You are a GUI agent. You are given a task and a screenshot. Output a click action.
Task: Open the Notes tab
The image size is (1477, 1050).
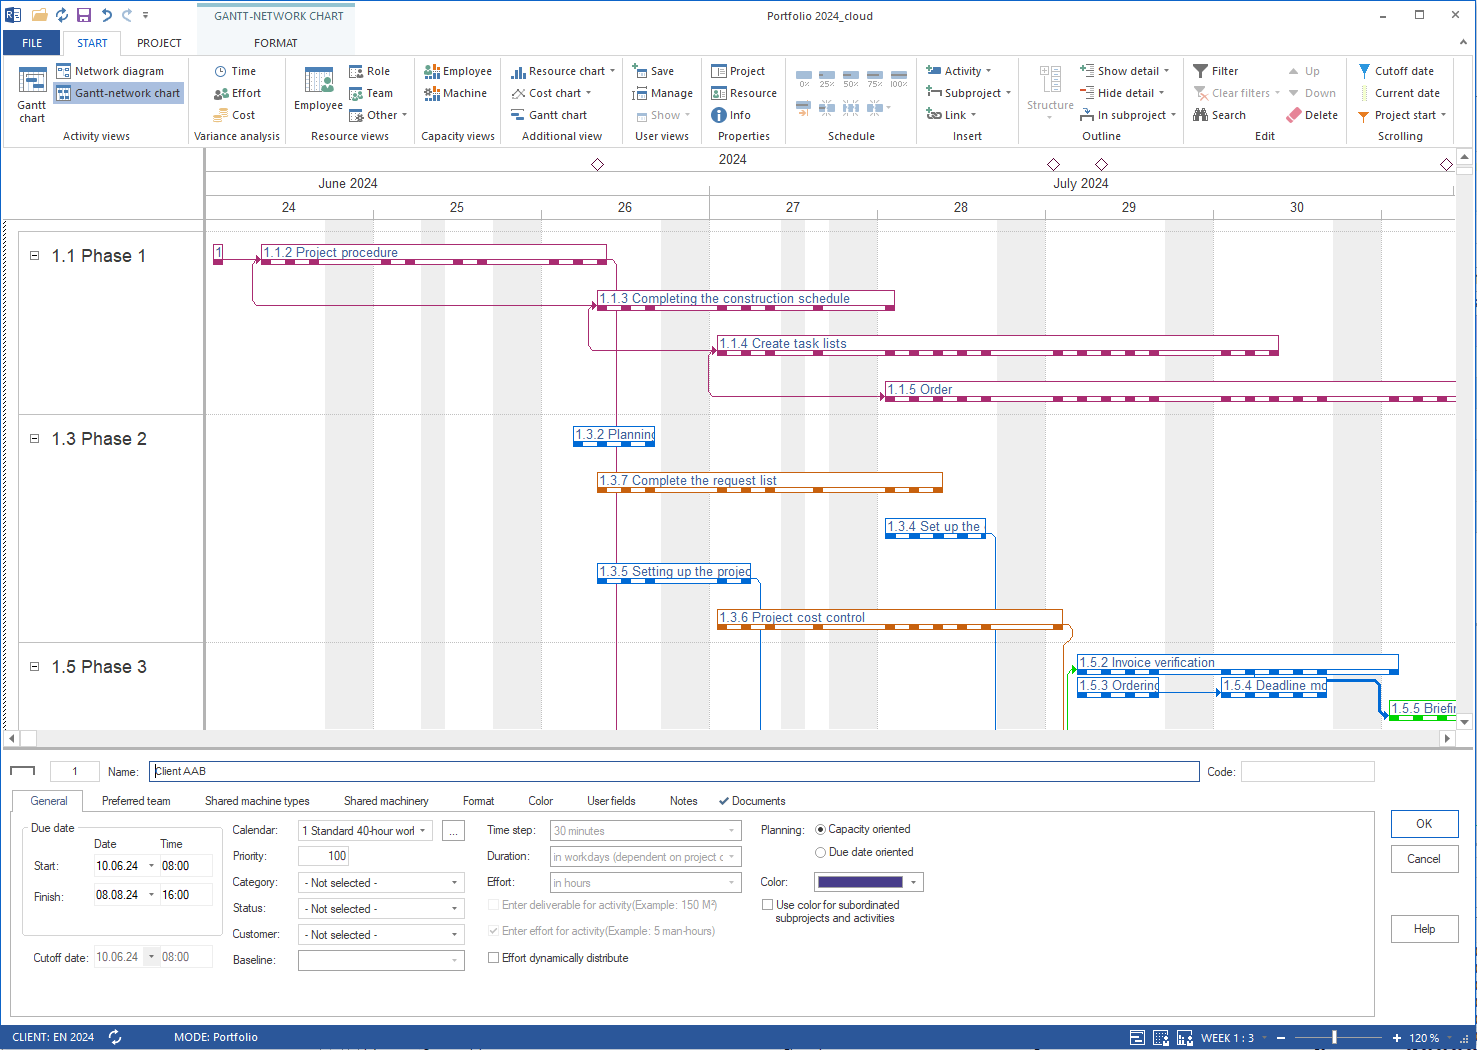click(684, 801)
